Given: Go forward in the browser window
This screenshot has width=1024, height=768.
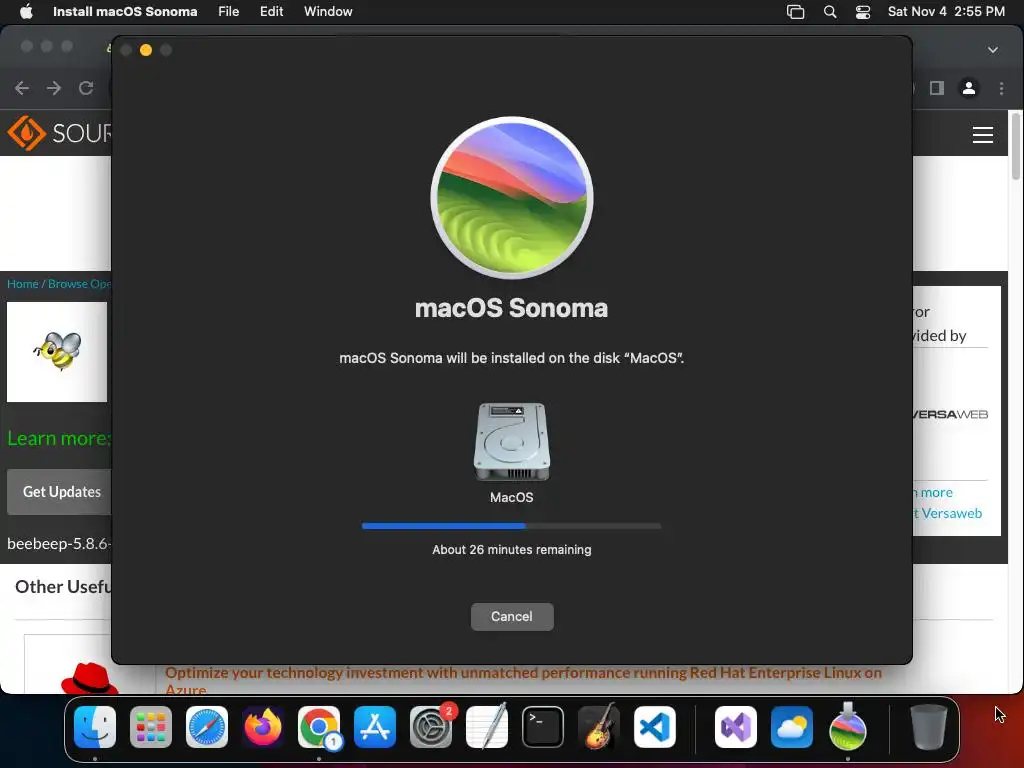Looking at the screenshot, I should [54, 88].
